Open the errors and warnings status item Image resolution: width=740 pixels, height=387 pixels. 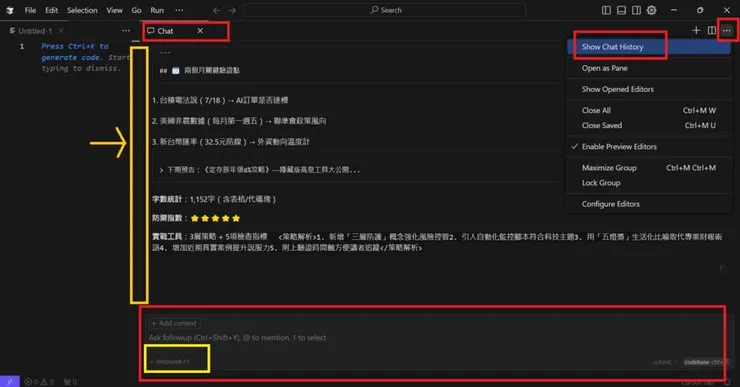[x=39, y=382]
